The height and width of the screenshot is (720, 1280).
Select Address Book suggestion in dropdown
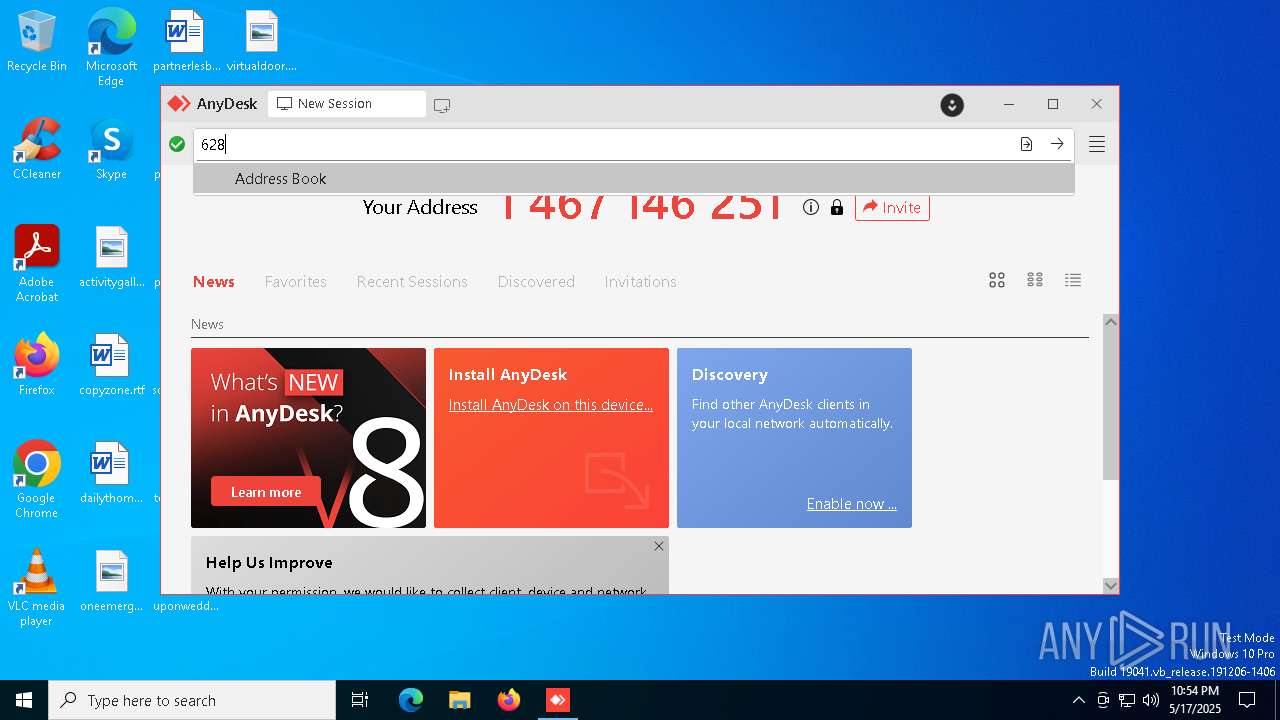pyautogui.click(x=634, y=179)
